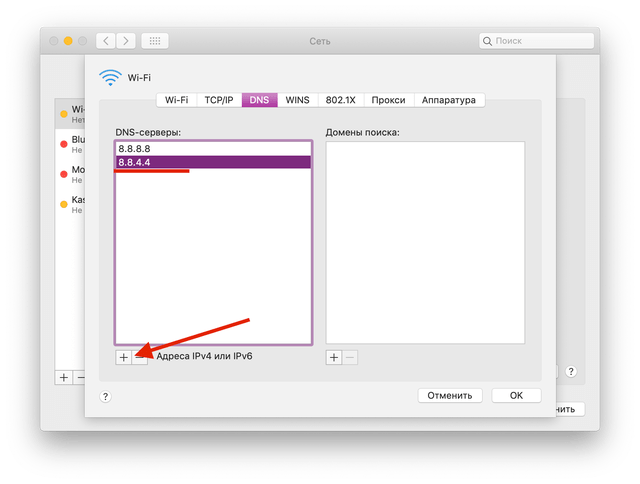The width and height of the screenshot is (640, 484).
Task: Select the Wi-Fi service in sidebar
Action: (x=70, y=114)
